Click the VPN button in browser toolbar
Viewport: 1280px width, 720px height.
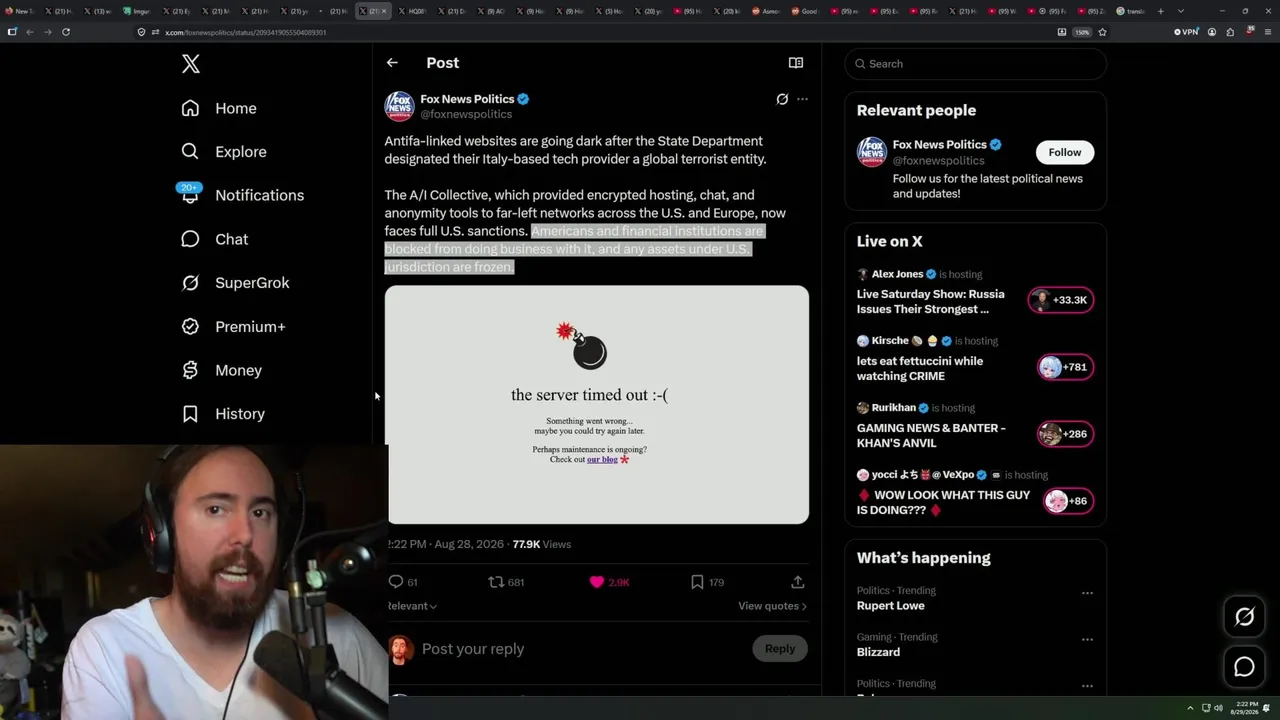tap(1186, 32)
